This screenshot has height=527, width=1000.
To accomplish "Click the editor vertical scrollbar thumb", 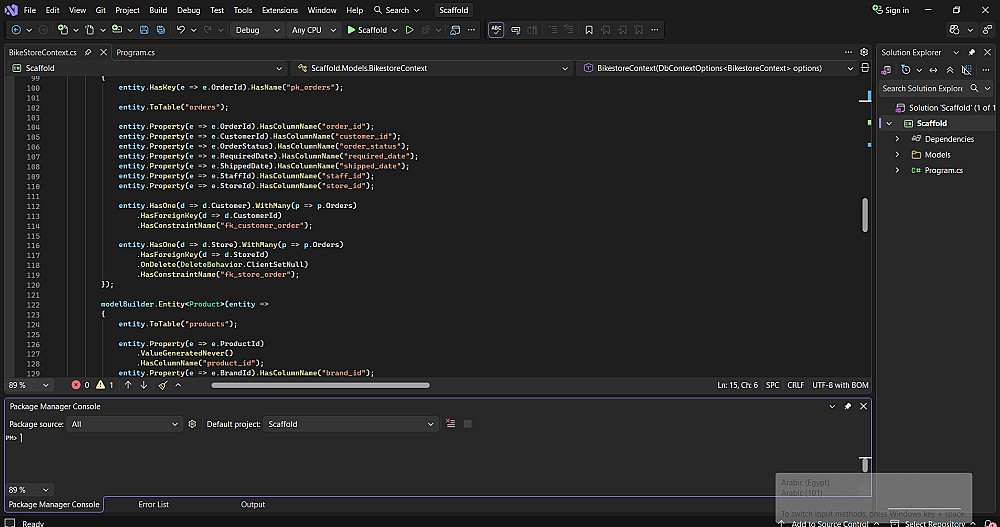I will [x=865, y=215].
